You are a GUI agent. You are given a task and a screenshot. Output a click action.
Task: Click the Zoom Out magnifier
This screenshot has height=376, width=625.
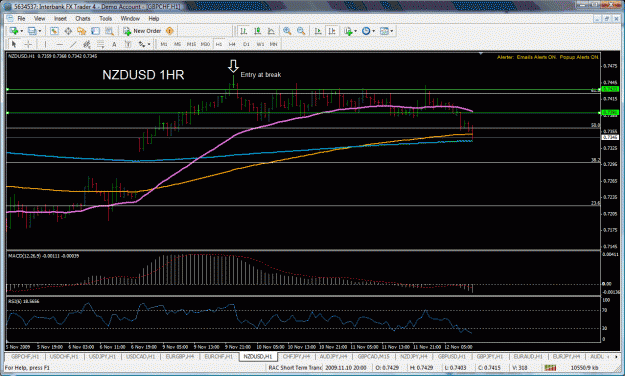click(x=301, y=31)
